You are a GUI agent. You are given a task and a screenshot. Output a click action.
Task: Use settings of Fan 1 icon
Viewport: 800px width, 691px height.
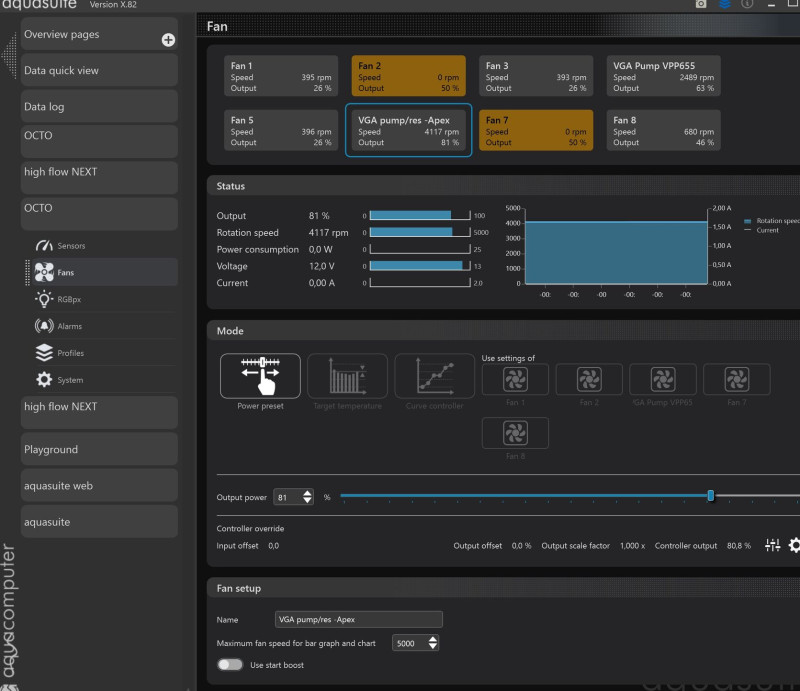[515, 379]
